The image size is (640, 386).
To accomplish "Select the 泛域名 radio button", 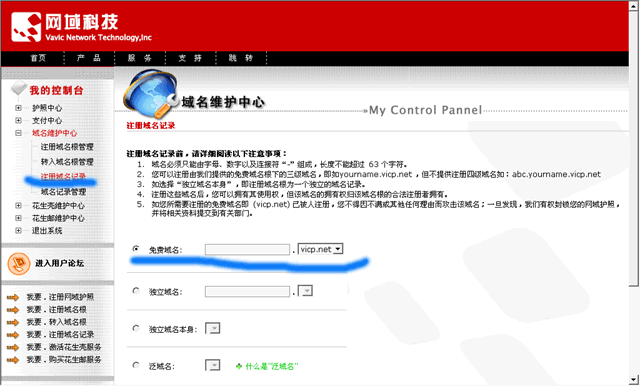I will click(x=136, y=365).
